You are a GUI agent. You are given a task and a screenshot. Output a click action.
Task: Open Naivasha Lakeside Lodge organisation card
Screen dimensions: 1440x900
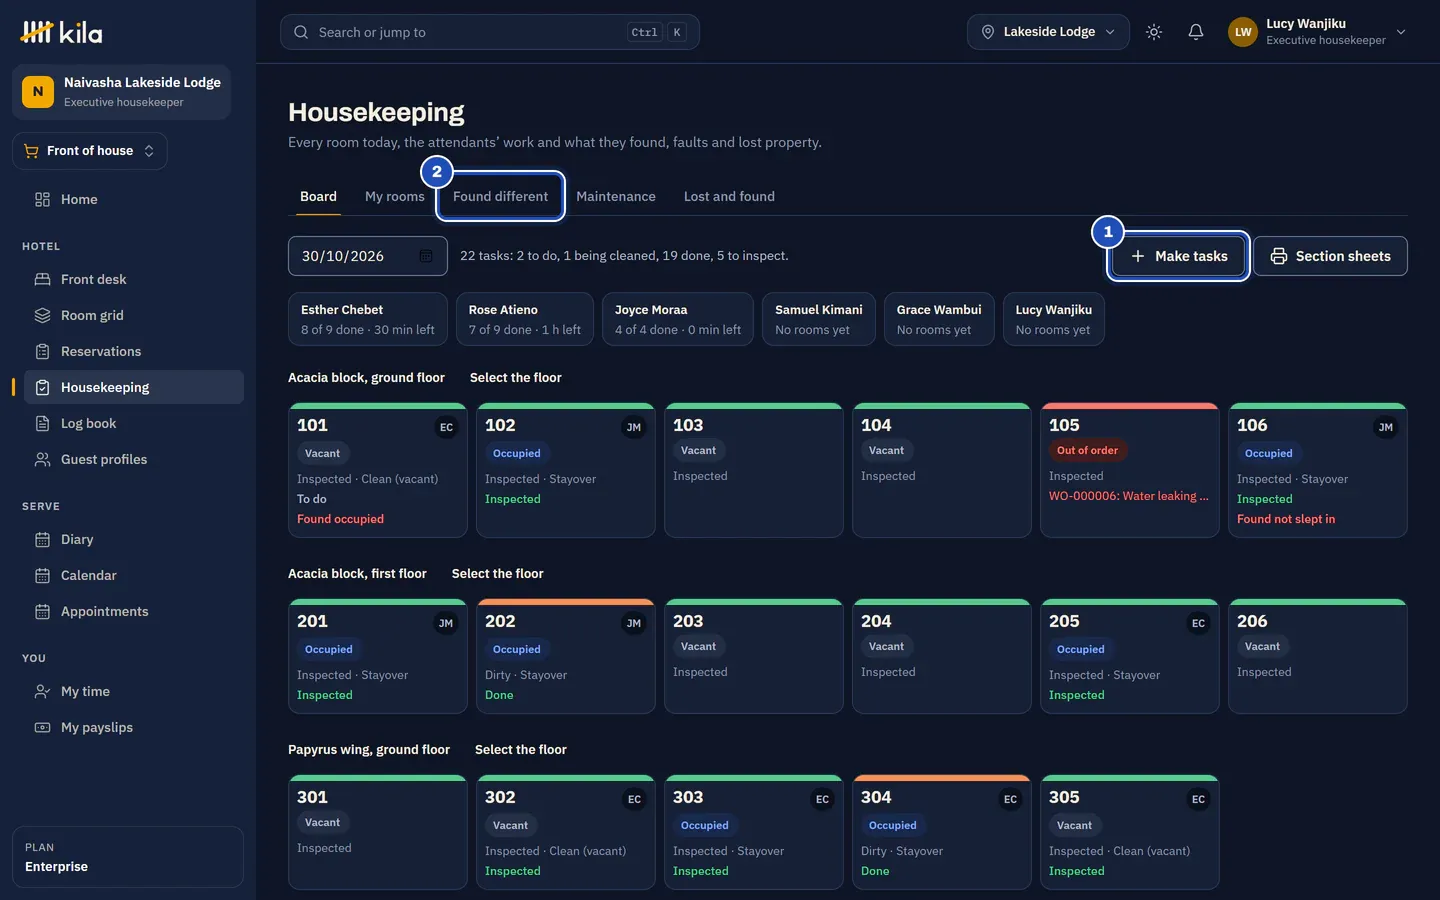tap(121, 92)
